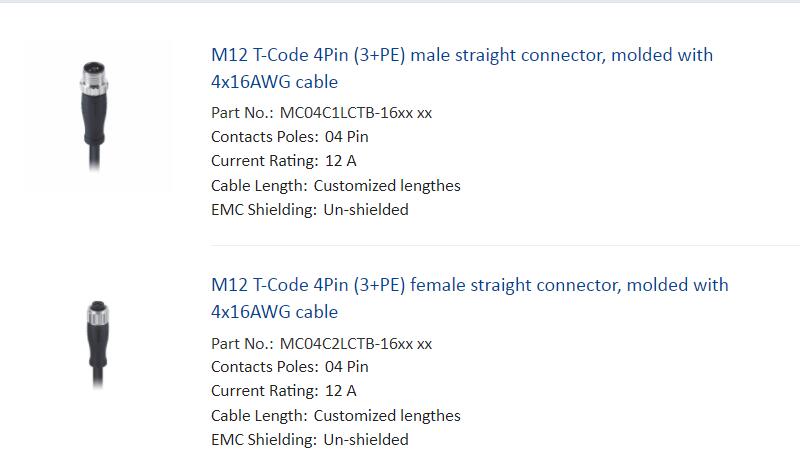This screenshot has height=474, width=800.
Task: Select part number MC04C1LCTB-16xx xx text
Action: tap(356, 113)
